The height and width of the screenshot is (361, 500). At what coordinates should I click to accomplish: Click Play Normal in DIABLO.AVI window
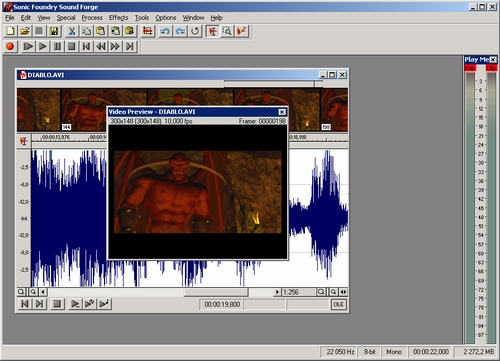(x=75, y=304)
